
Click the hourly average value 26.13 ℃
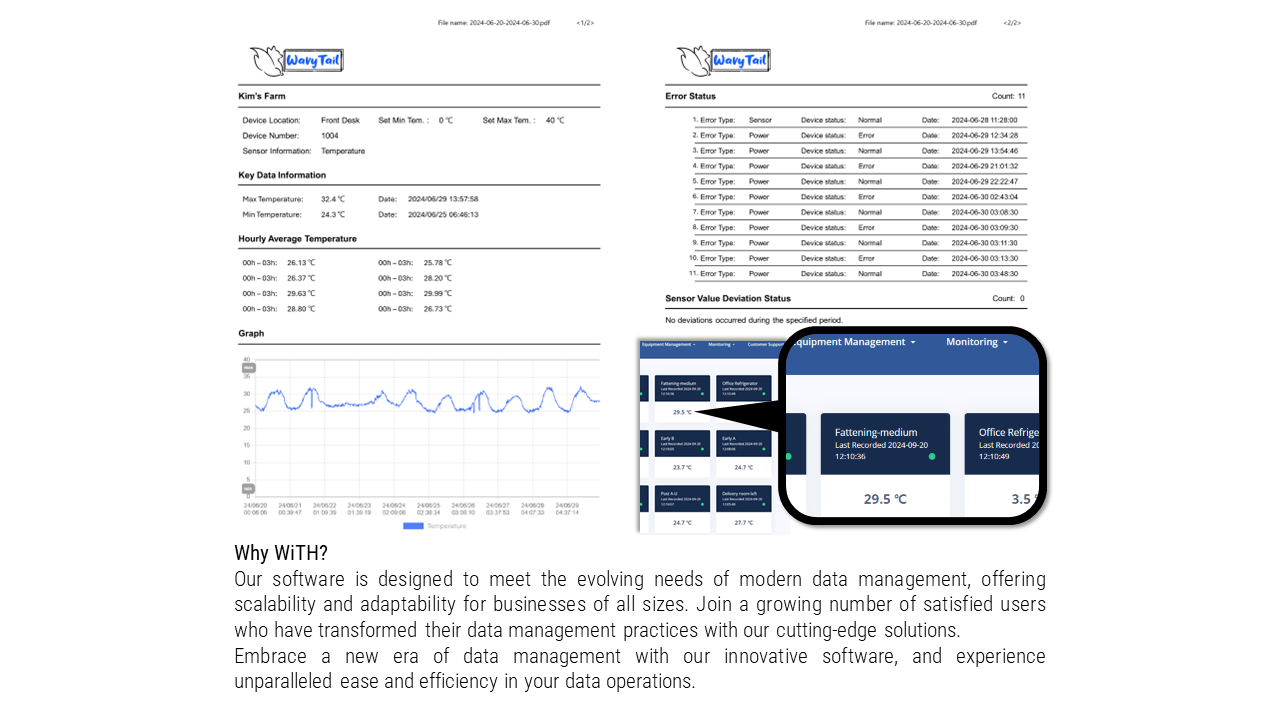click(x=301, y=263)
